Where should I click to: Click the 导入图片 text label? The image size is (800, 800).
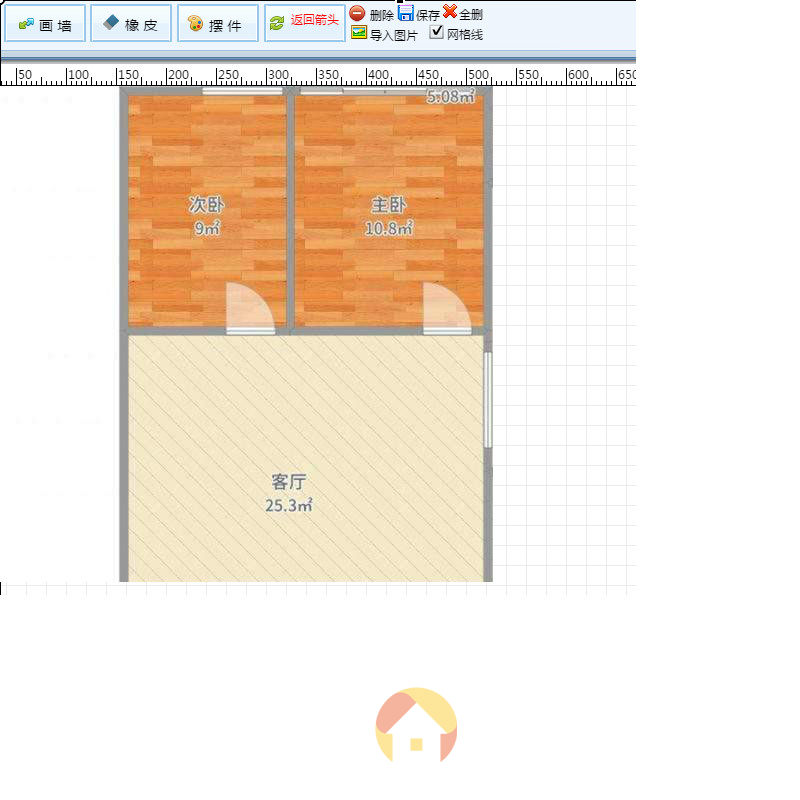tap(393, 35)
